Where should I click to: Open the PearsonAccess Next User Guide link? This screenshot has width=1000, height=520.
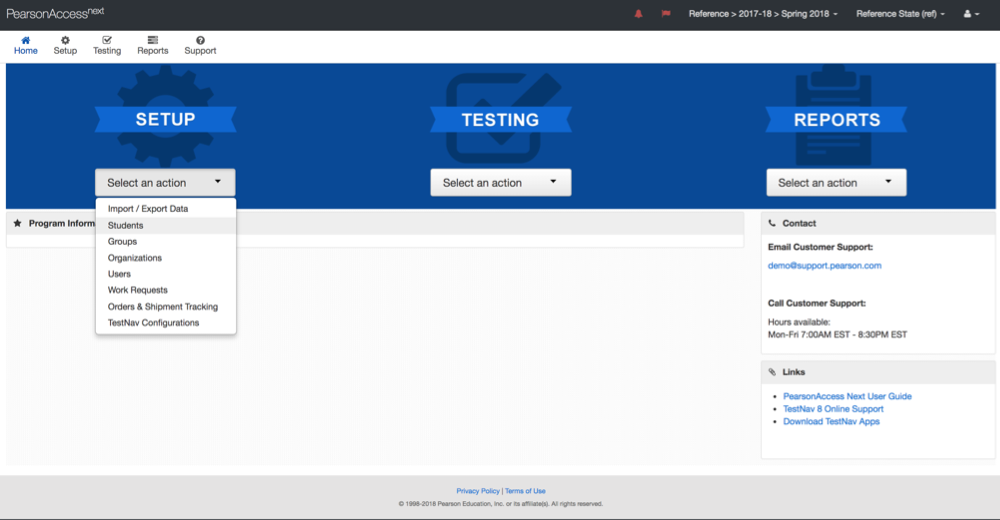pos(847,396)
